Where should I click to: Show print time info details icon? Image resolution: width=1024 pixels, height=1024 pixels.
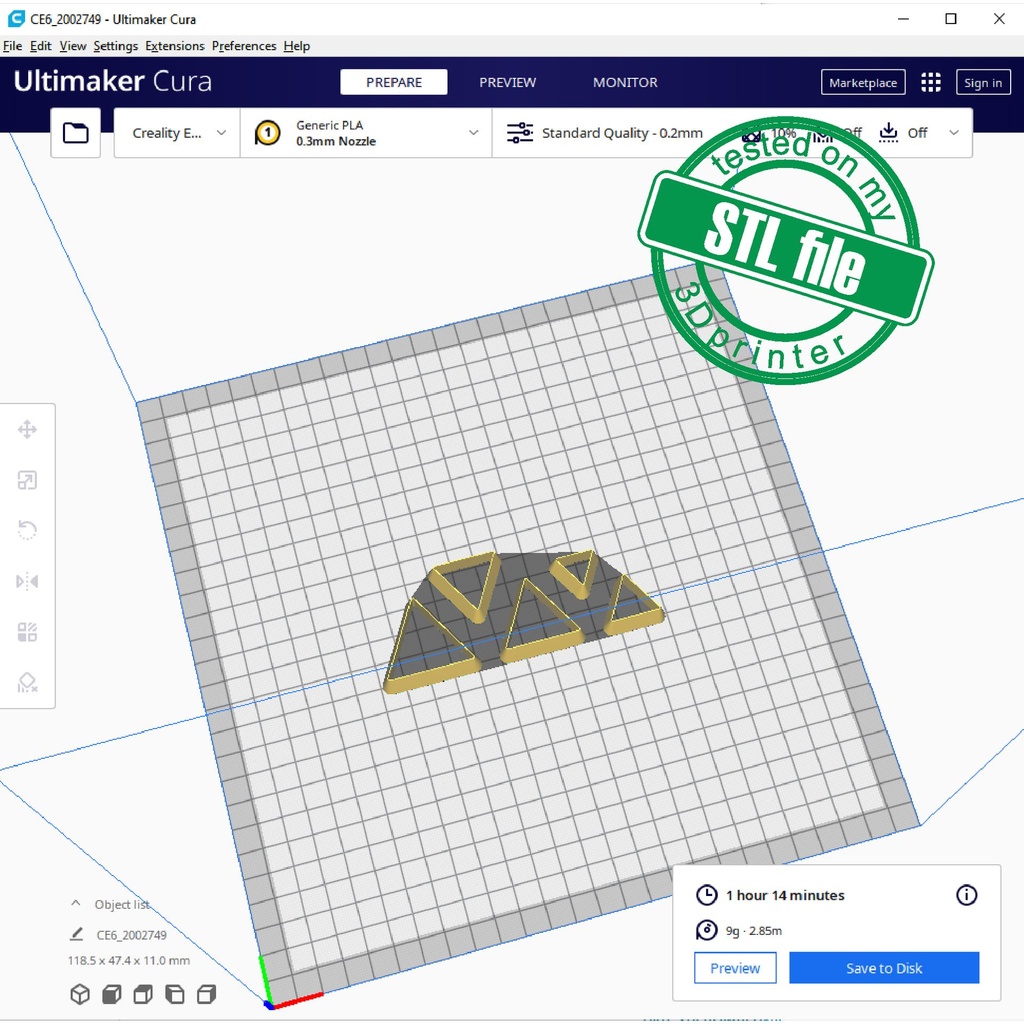(966, 895)
